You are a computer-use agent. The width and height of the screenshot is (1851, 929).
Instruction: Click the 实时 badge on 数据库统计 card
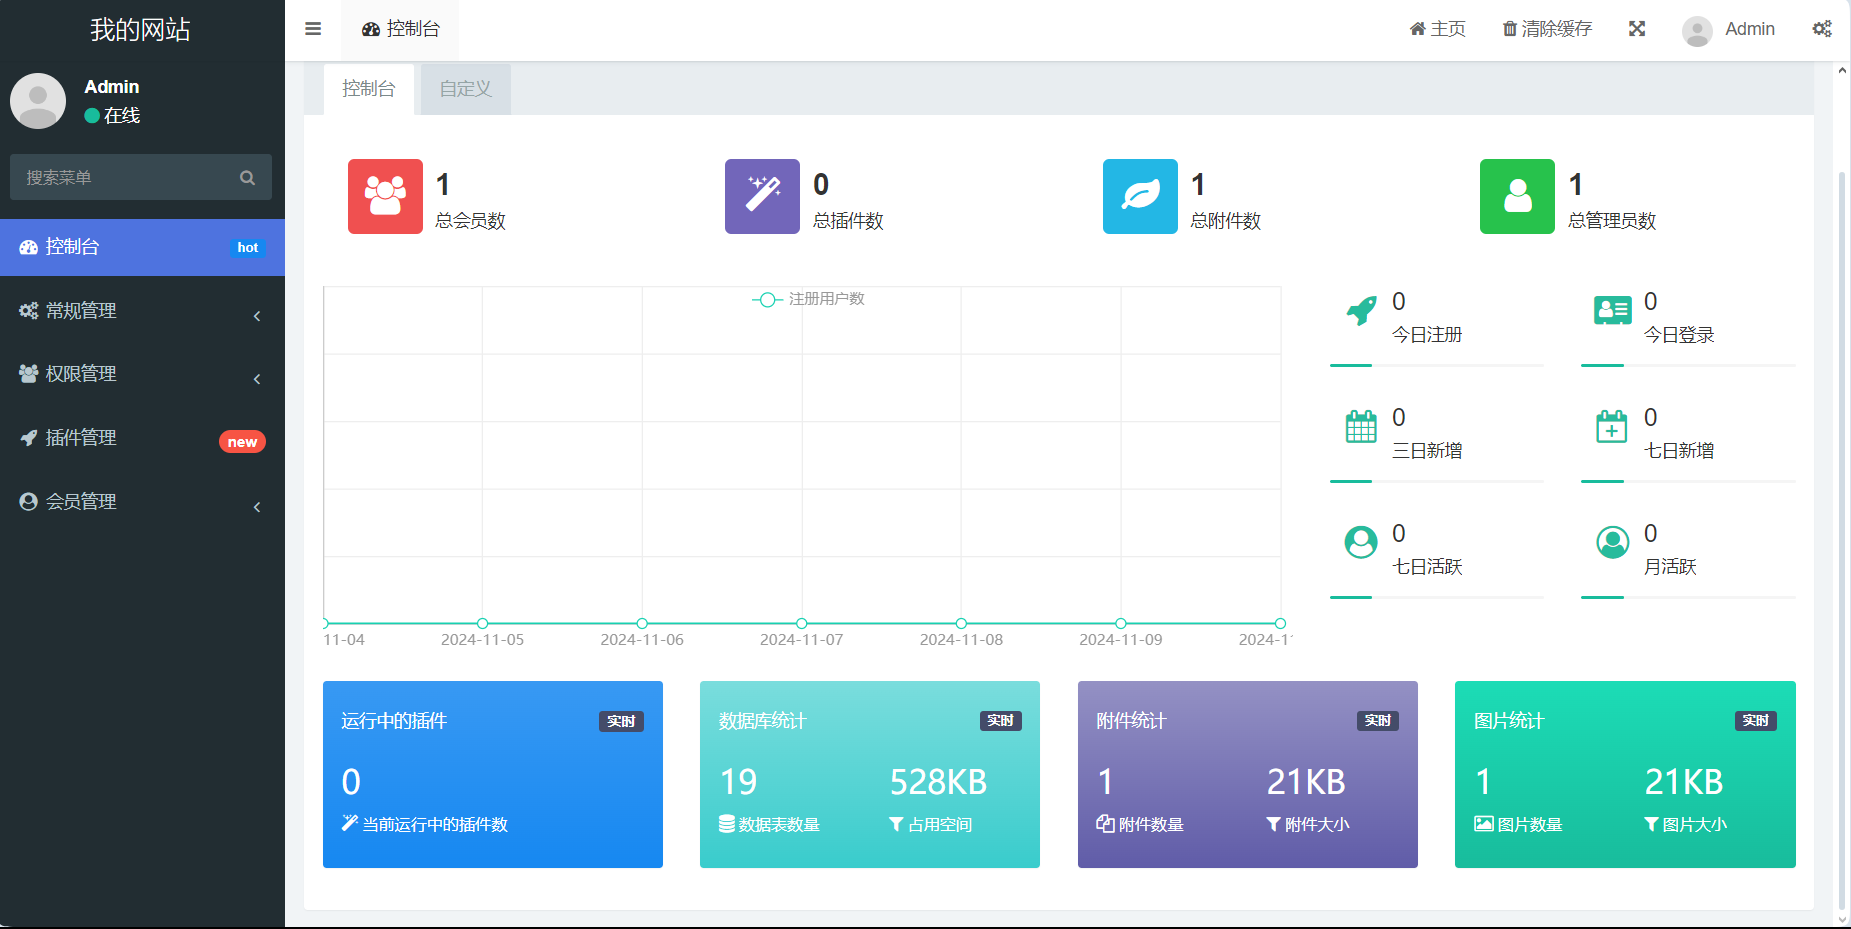click(1000, 721)
